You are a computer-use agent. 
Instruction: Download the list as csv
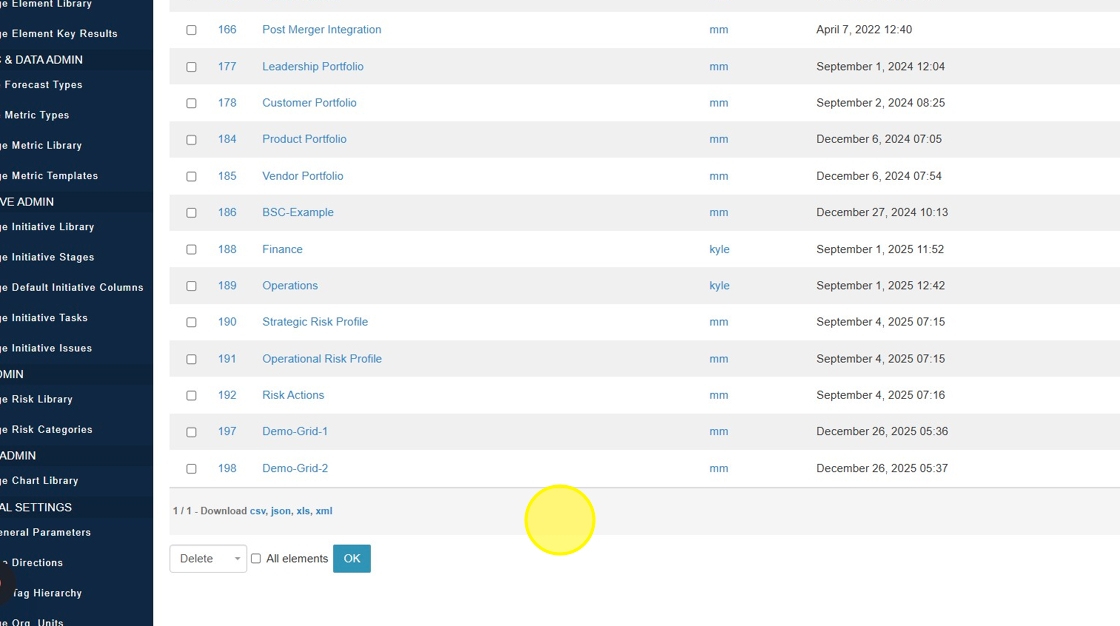coord(257,511)
